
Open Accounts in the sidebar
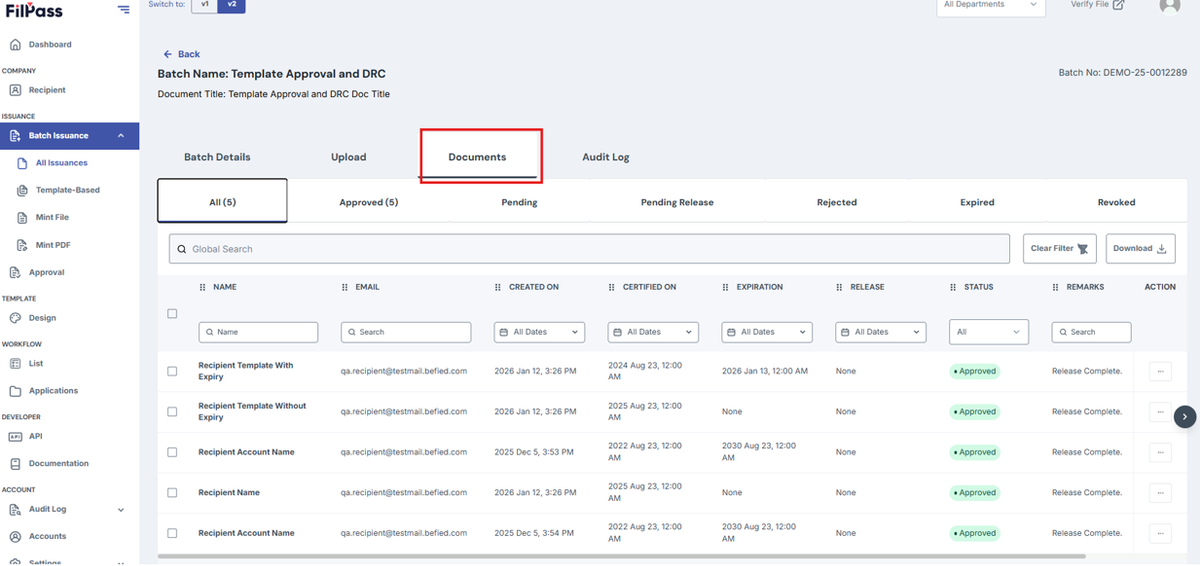(47, 537)
